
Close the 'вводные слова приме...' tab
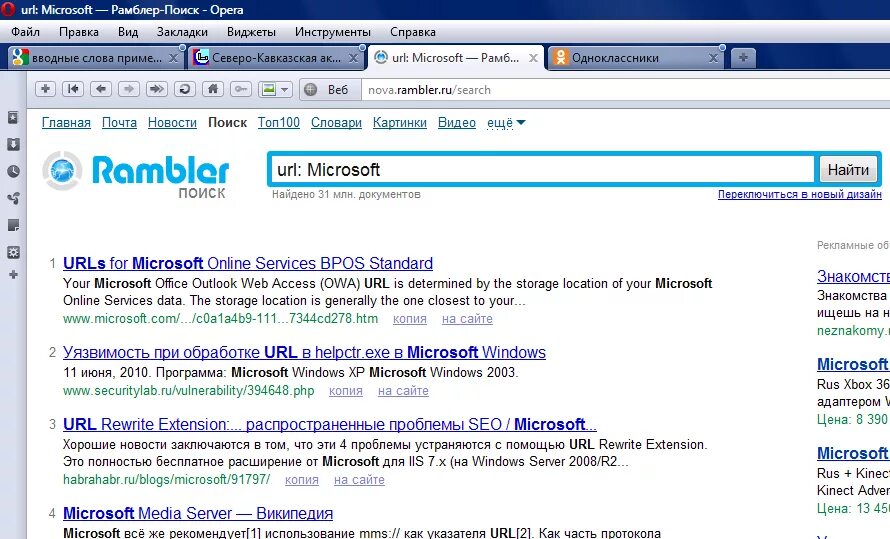pyautogui.click(x=174, y=58)
